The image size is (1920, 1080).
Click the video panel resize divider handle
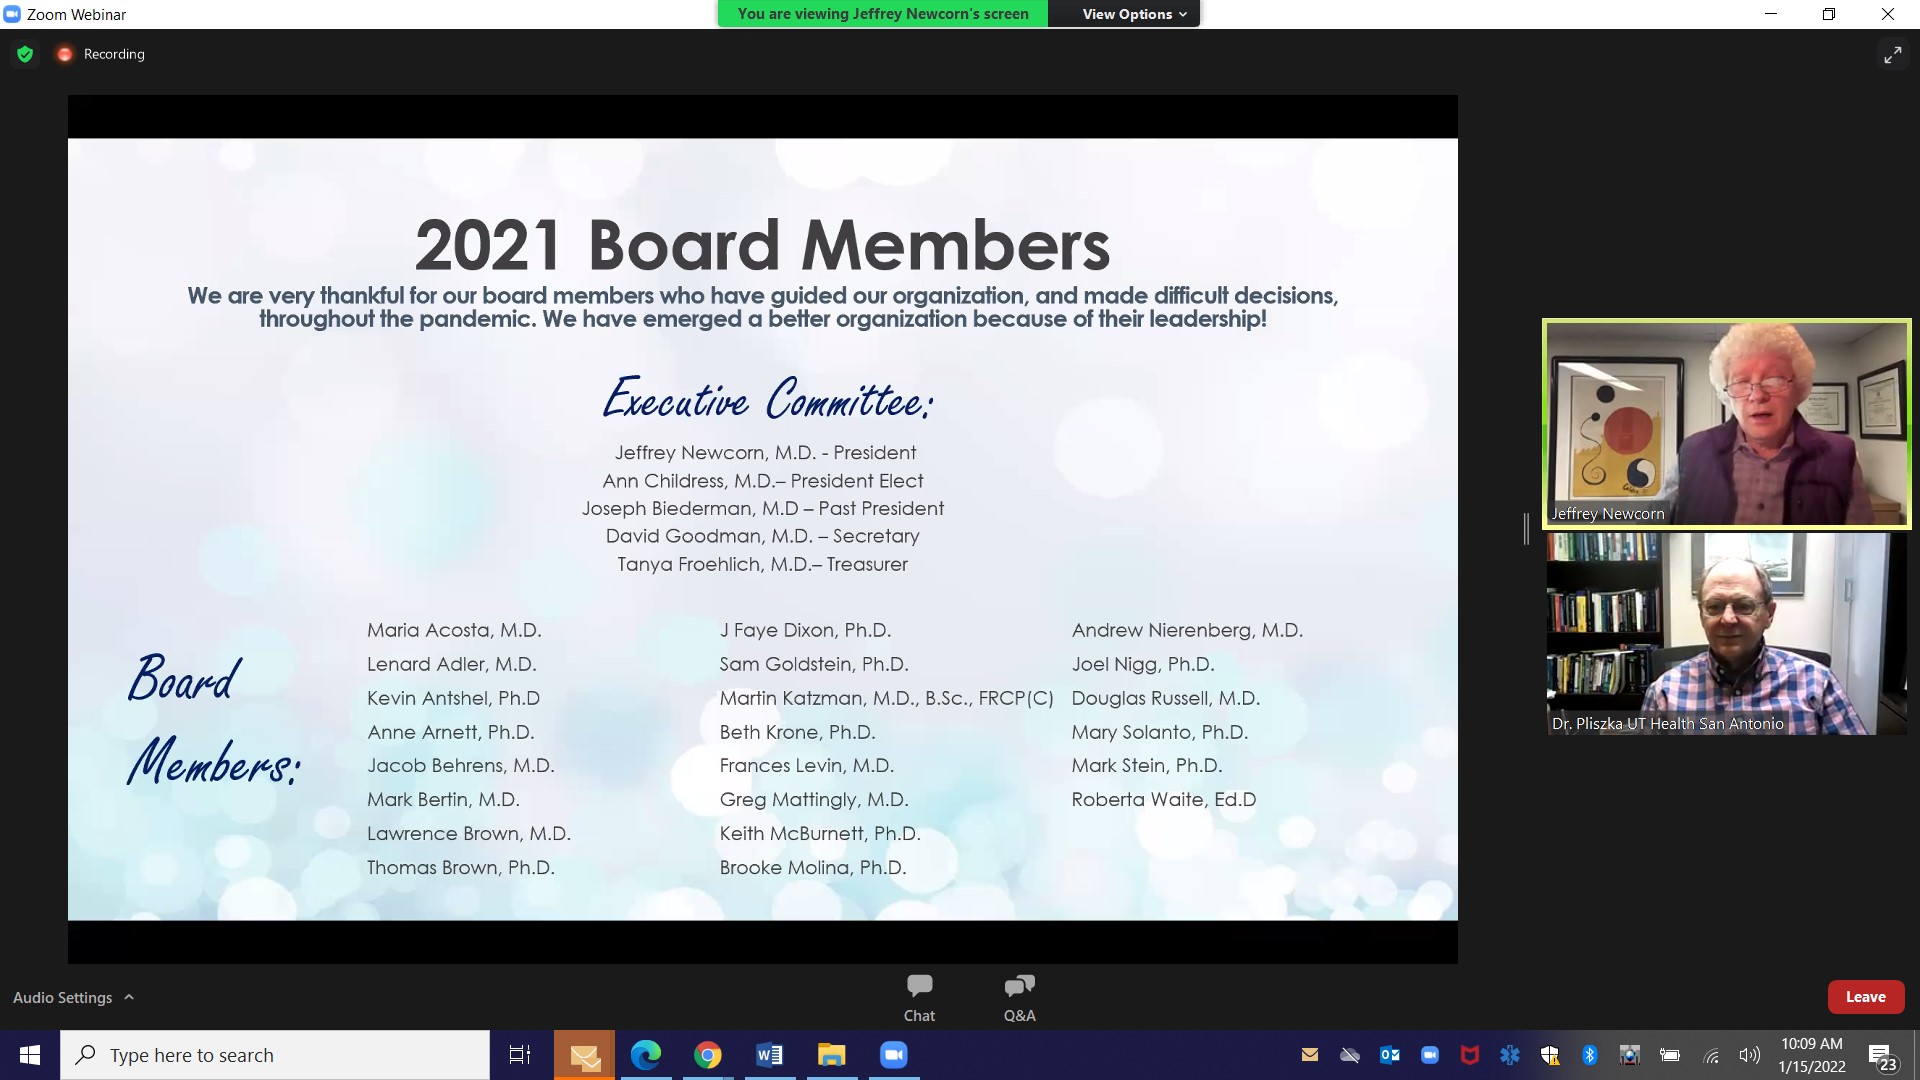pos(1526,528)
